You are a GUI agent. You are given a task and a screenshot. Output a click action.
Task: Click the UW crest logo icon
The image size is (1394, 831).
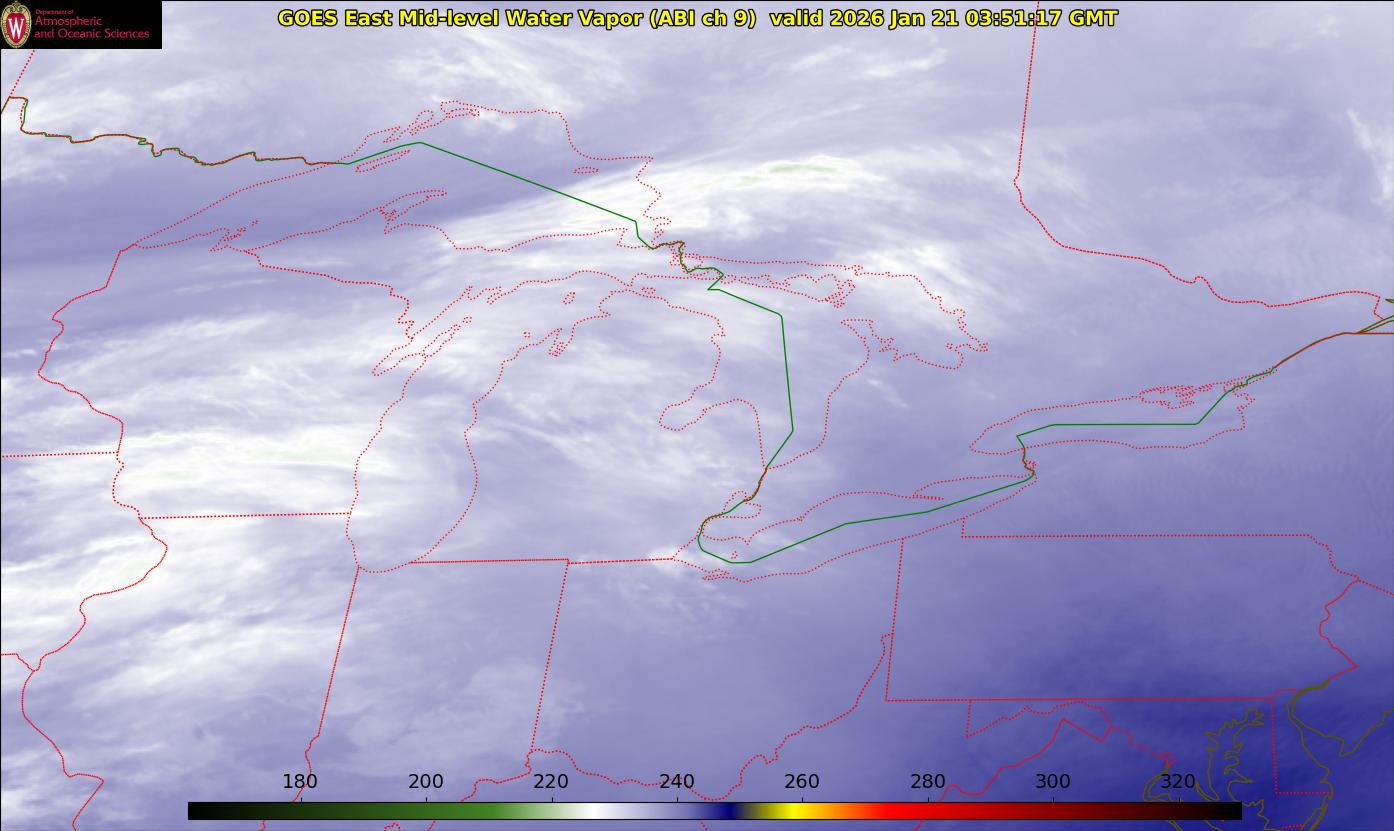pyautogui.click(x=17, y=24)
